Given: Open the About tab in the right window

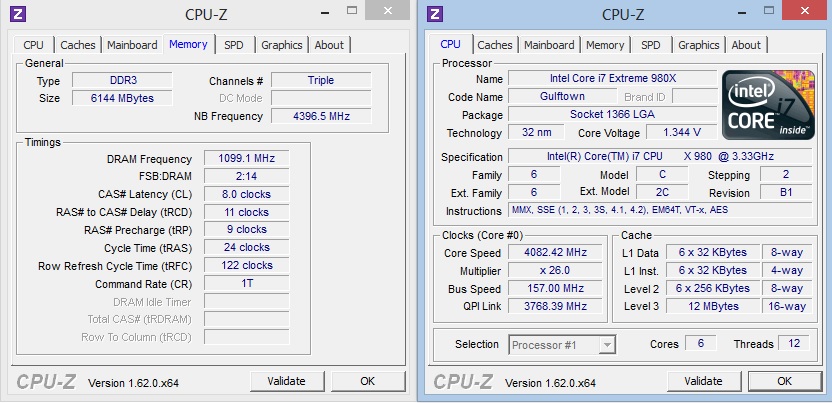Looking at the screenshot, I should tap(746, 45).
